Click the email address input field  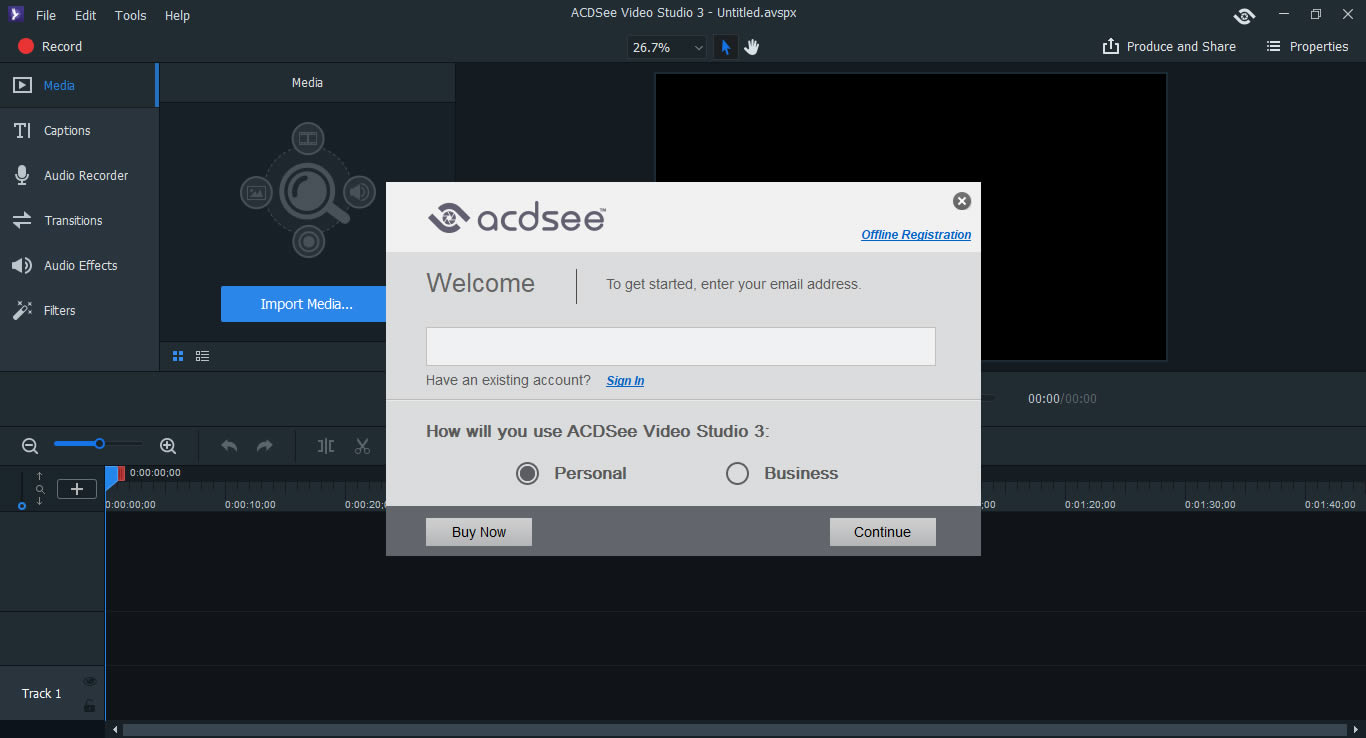click(x=680, y=346)
